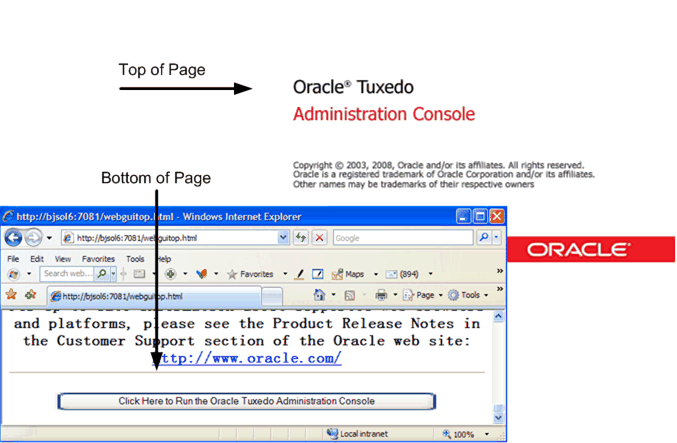Click the Print printer icon
The image size is (677, 443).
[x=381, y=295]
